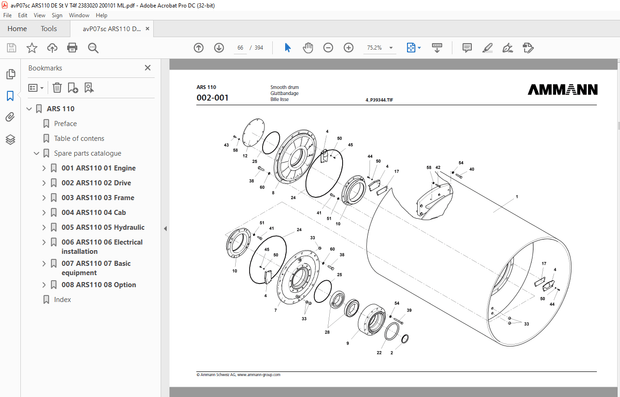The height and width of the screenshot is (397, 620).
Task: Expand 001 ARS110 01 Engine bookmark
Action: (x=44, y=168)
